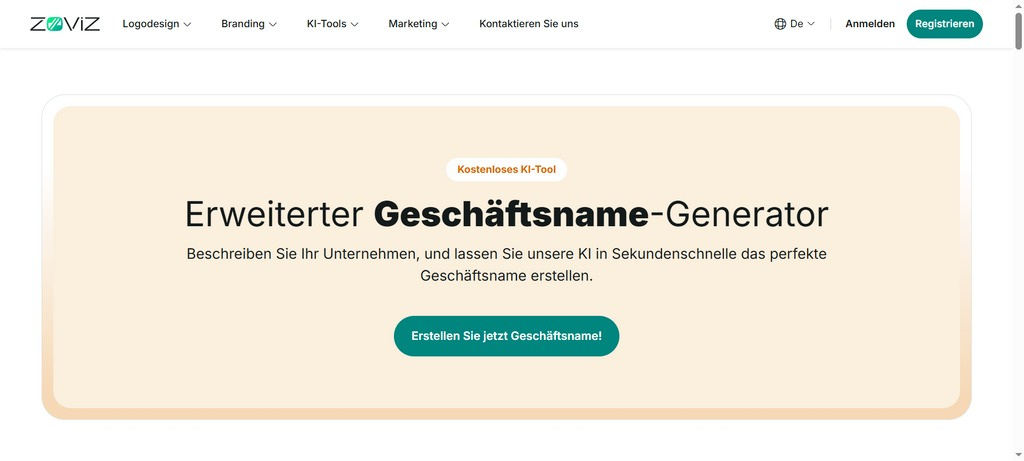Image resolution: width=1024 pixels, height=461 pixels.
Task: Click the vertical scrollbar thumb
Action: click(1018, 30)
